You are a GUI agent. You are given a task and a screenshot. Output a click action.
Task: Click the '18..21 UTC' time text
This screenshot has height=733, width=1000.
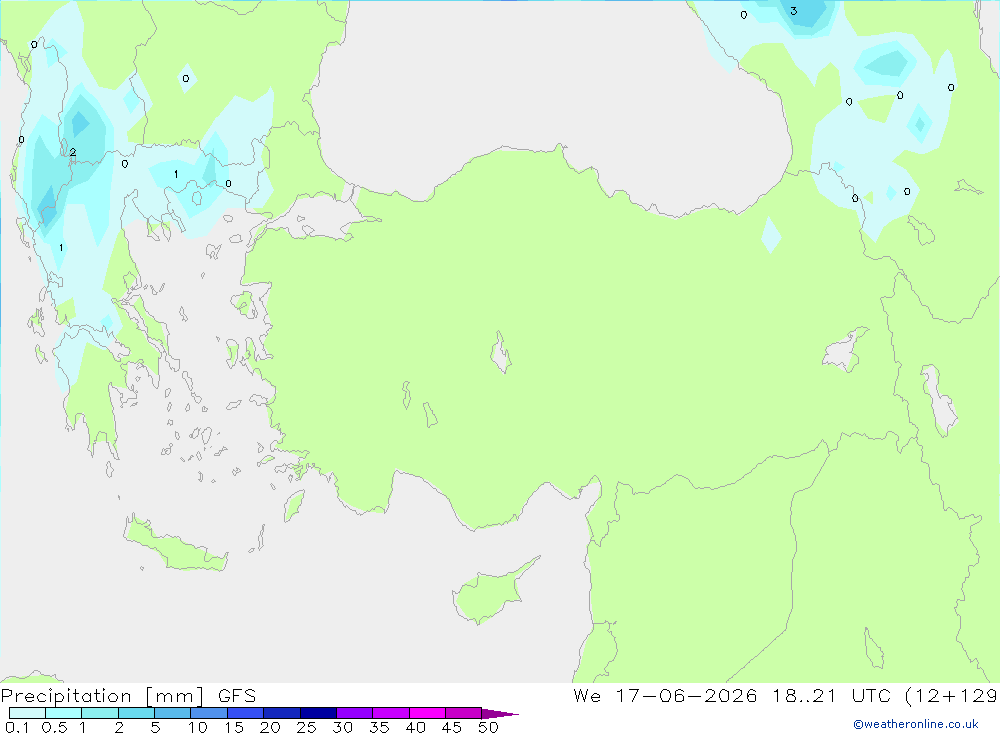click(x=831, y=696)
